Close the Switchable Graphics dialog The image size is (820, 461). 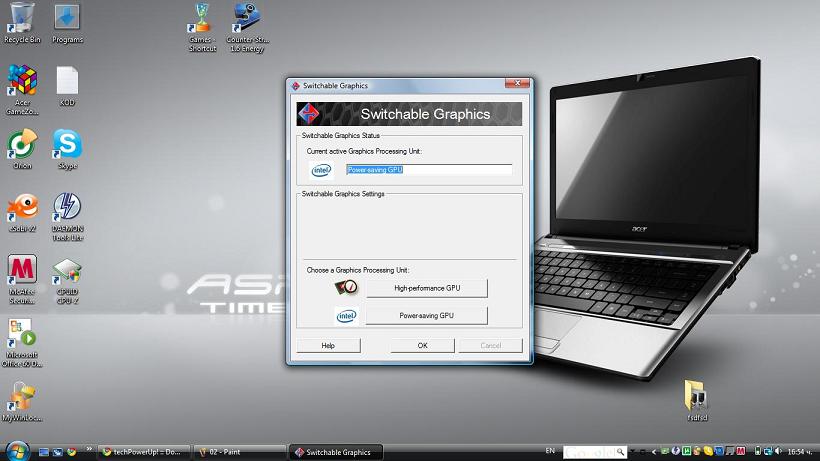517,83
